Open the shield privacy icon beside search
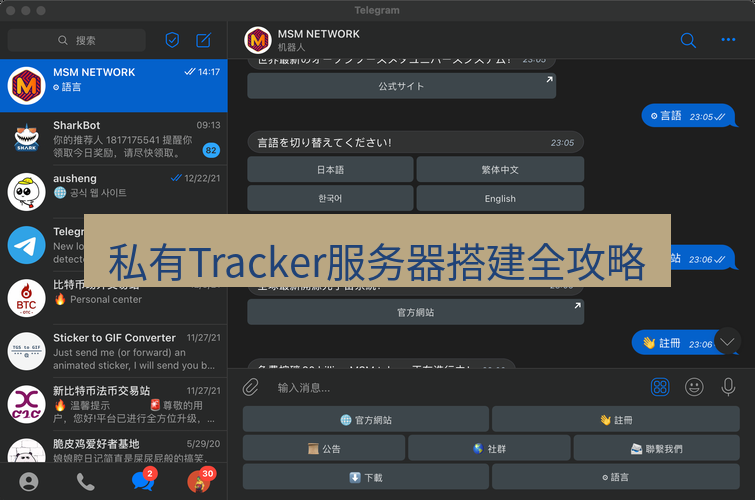This screenshot has height=500, width=755. click(x=172, y=40)
